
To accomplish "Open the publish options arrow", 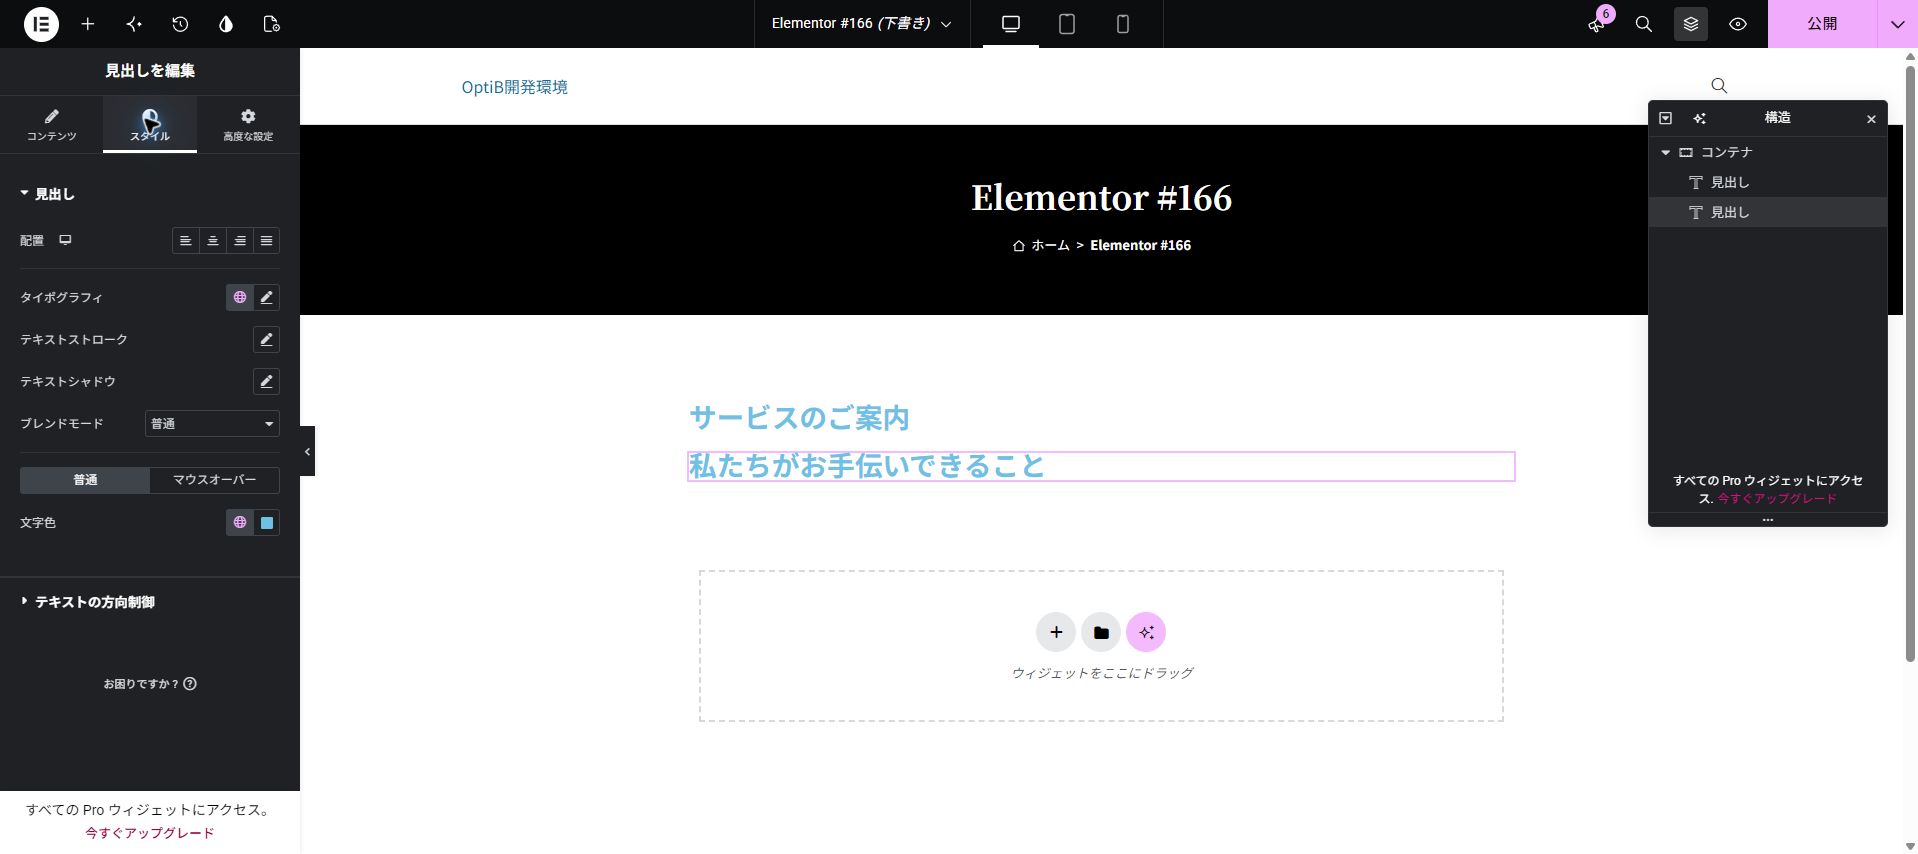I will pos(1897,24).
